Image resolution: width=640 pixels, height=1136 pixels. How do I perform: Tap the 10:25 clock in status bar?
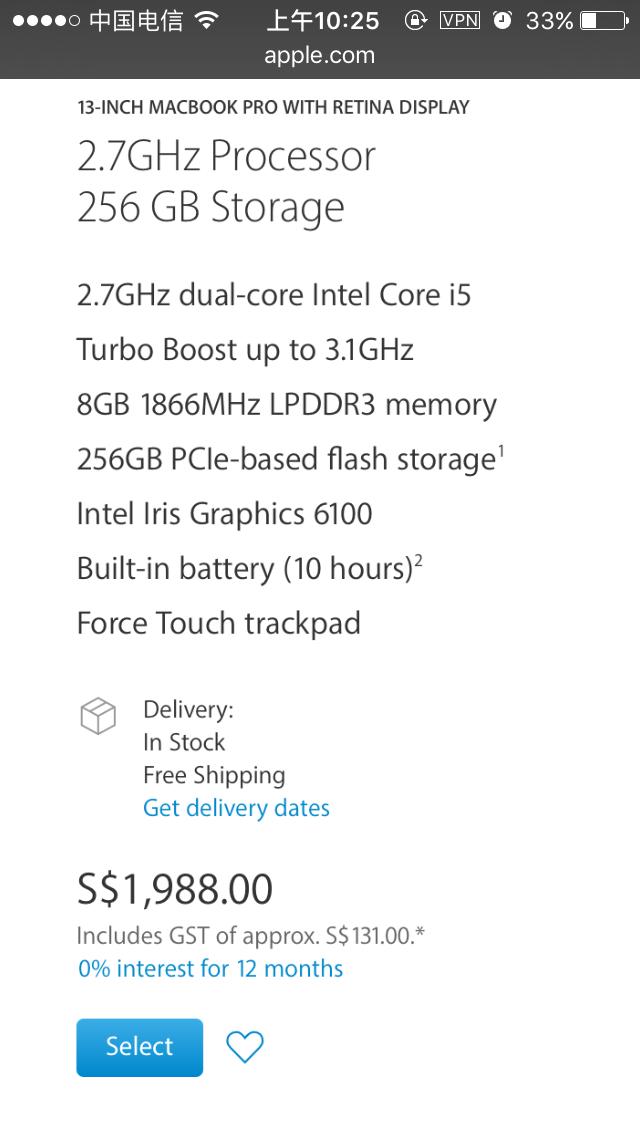325,20
